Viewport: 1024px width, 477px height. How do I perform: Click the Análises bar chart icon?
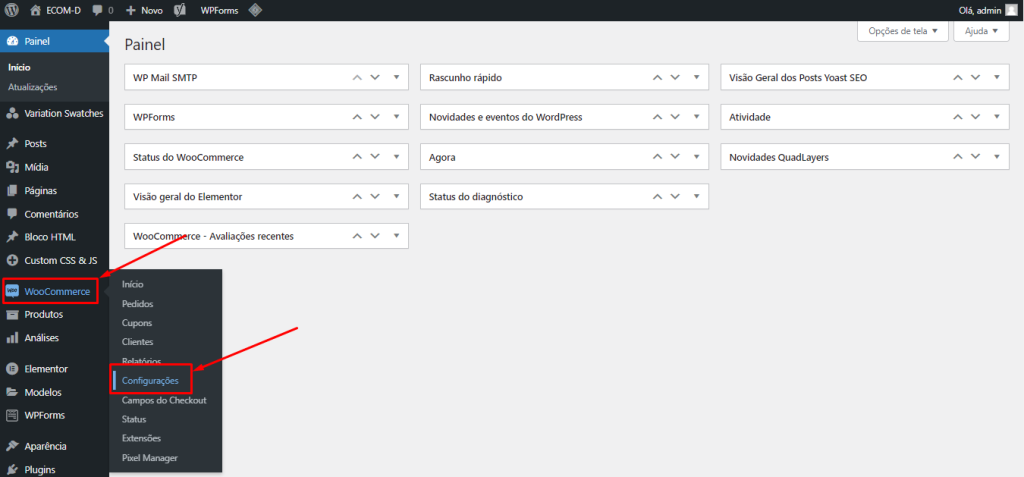12,338
